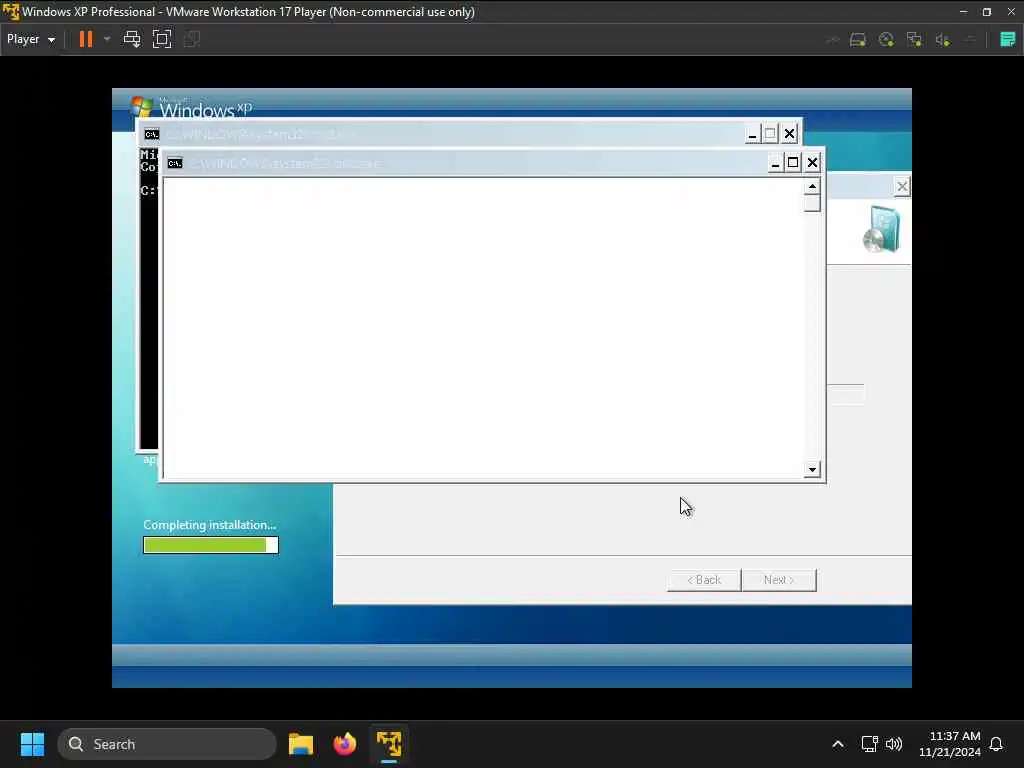
Task: Click the greyed Next button in setup wizard
Action: tap(779, 580)
